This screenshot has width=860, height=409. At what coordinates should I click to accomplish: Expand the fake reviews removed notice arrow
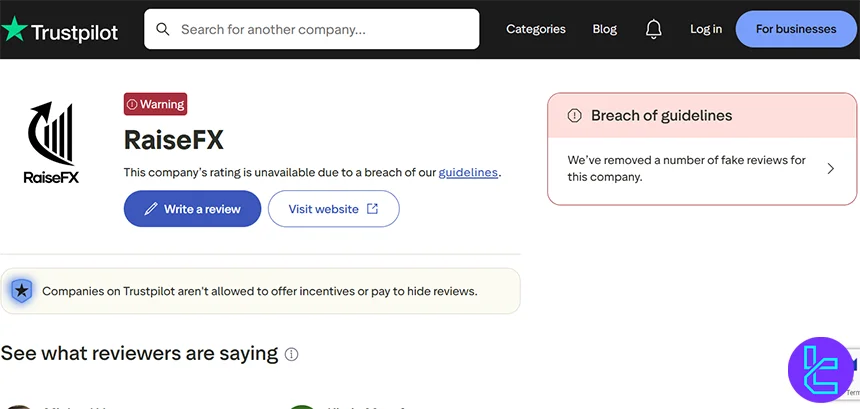pyautogui.click(x=830, y=168)
